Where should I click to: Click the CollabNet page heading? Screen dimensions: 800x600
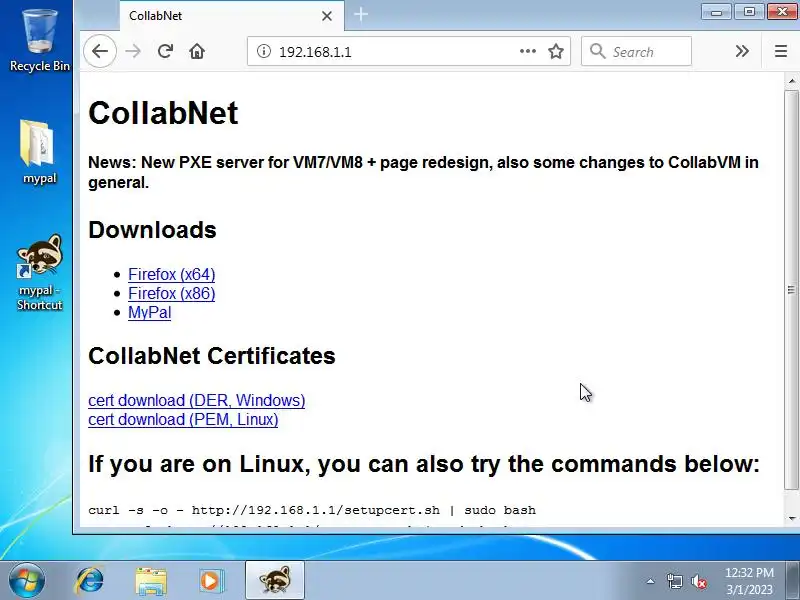click(163, 113)
